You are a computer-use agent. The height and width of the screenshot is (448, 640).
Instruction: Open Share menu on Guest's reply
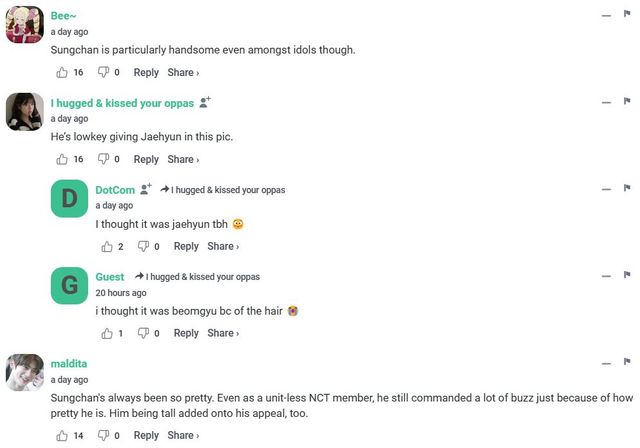coord(223,333)
